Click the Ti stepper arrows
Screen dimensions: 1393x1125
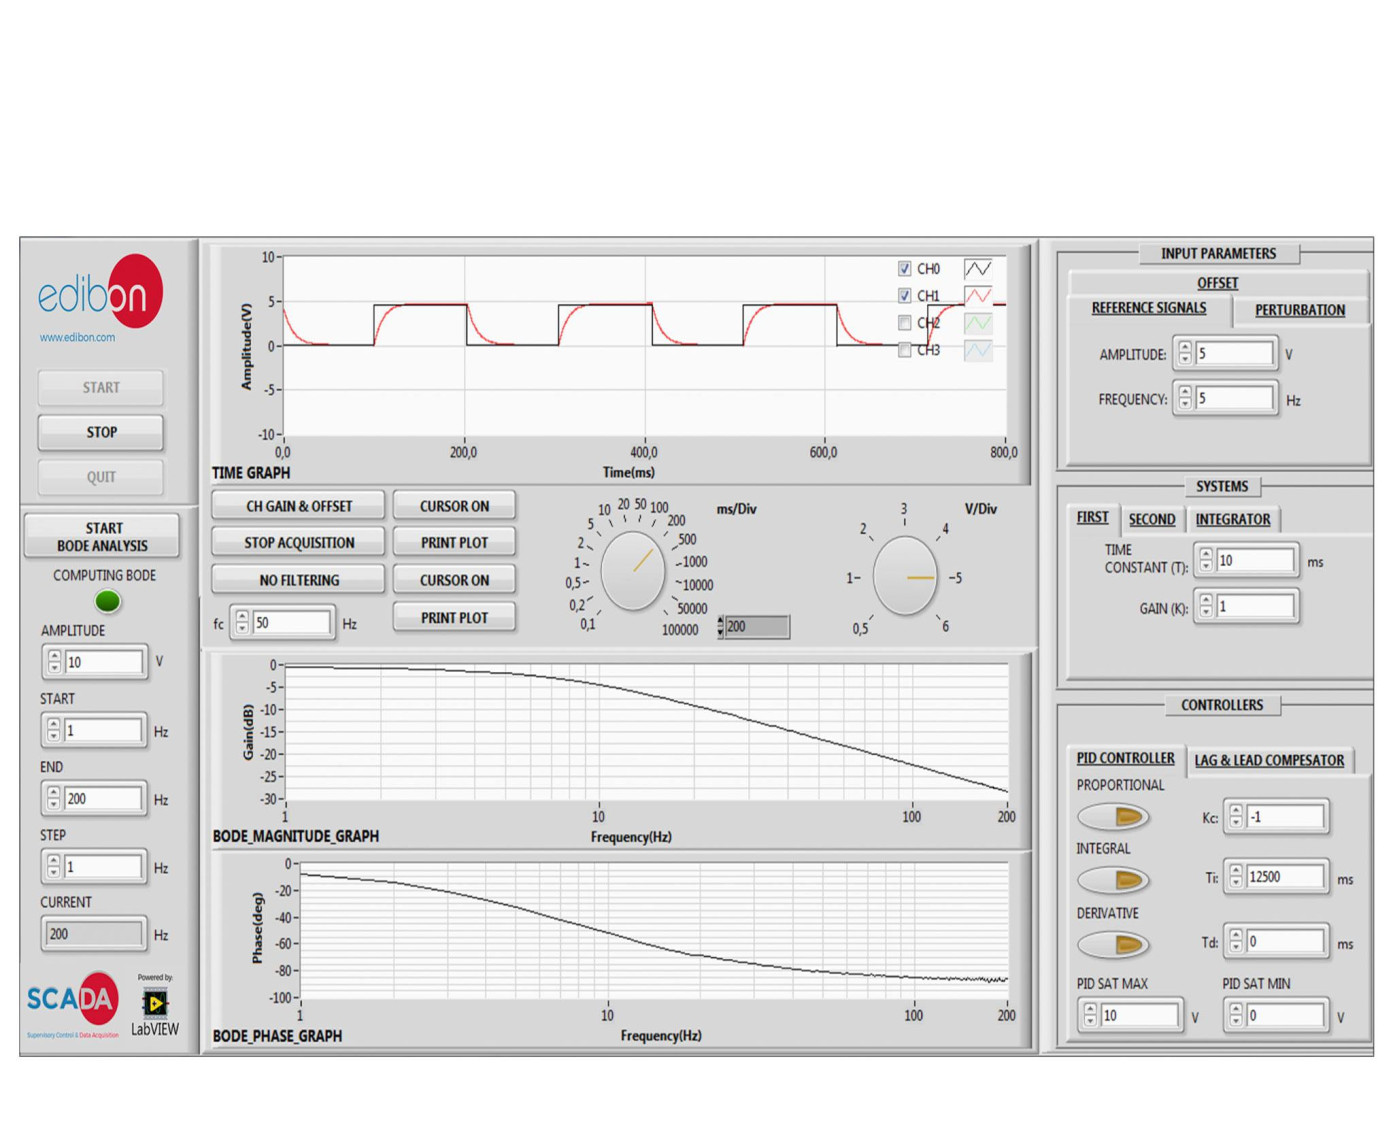tap(1236, 877)
